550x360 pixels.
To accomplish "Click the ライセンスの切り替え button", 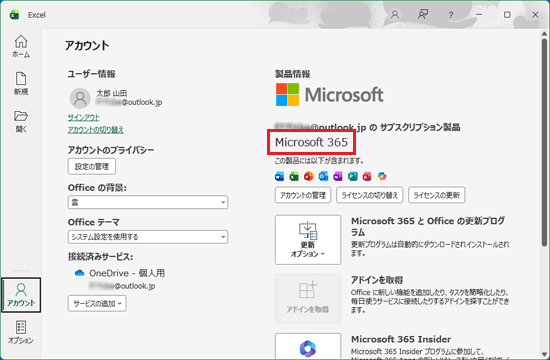I will pyautogui.click(x=370, y=195).
